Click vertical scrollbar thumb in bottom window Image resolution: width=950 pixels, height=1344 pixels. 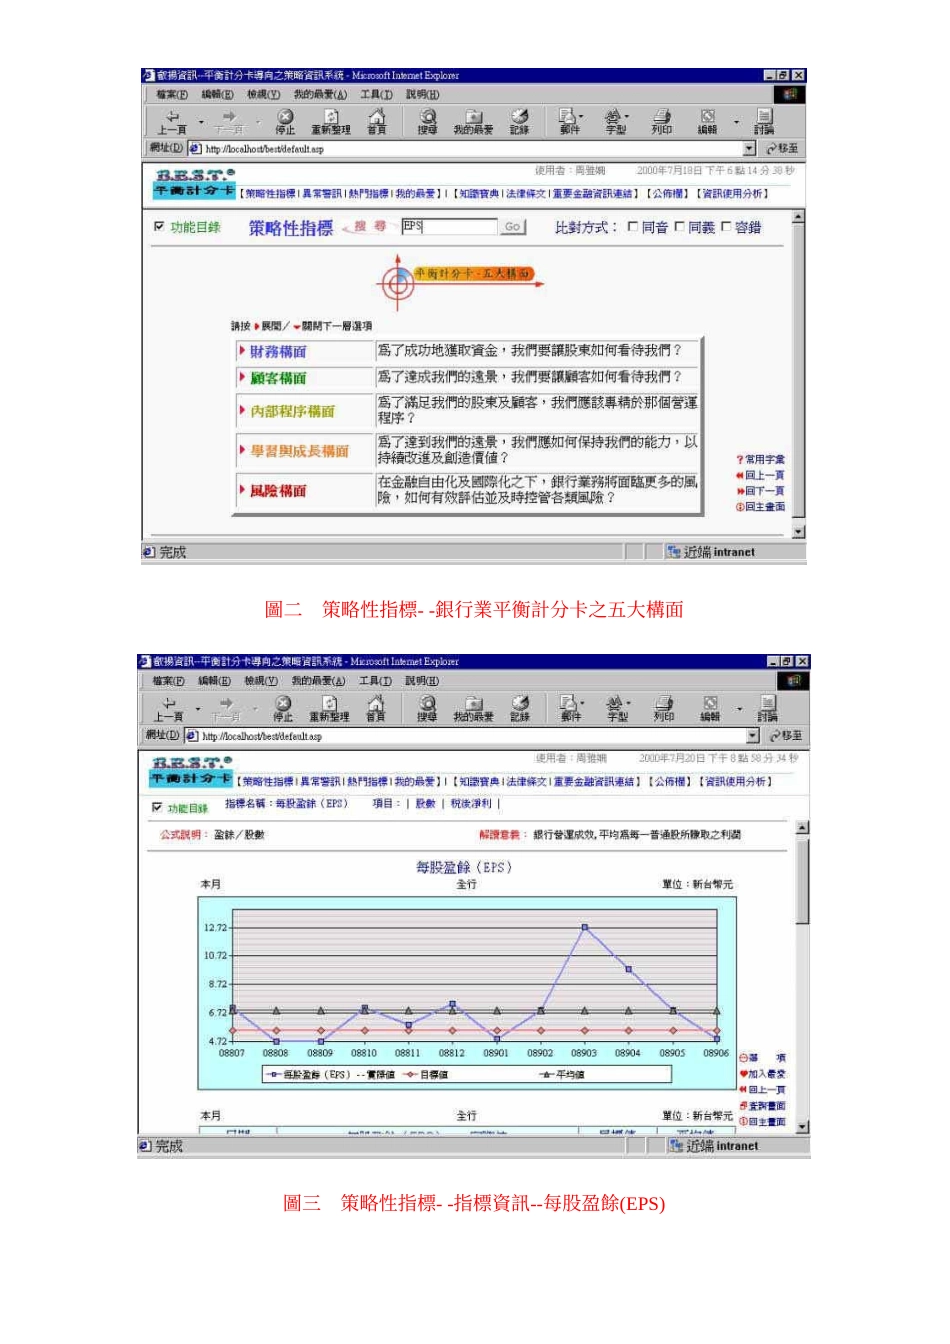(x=802, y=880)
